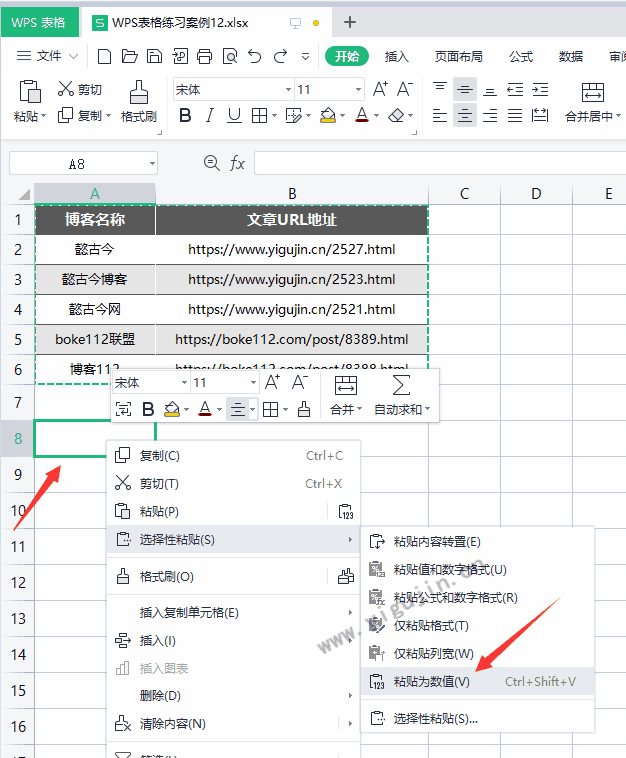Click the ribbon eraser clear icon
Image resolution: width=626 pixels, height=758 pixels.
pos(396,116)
